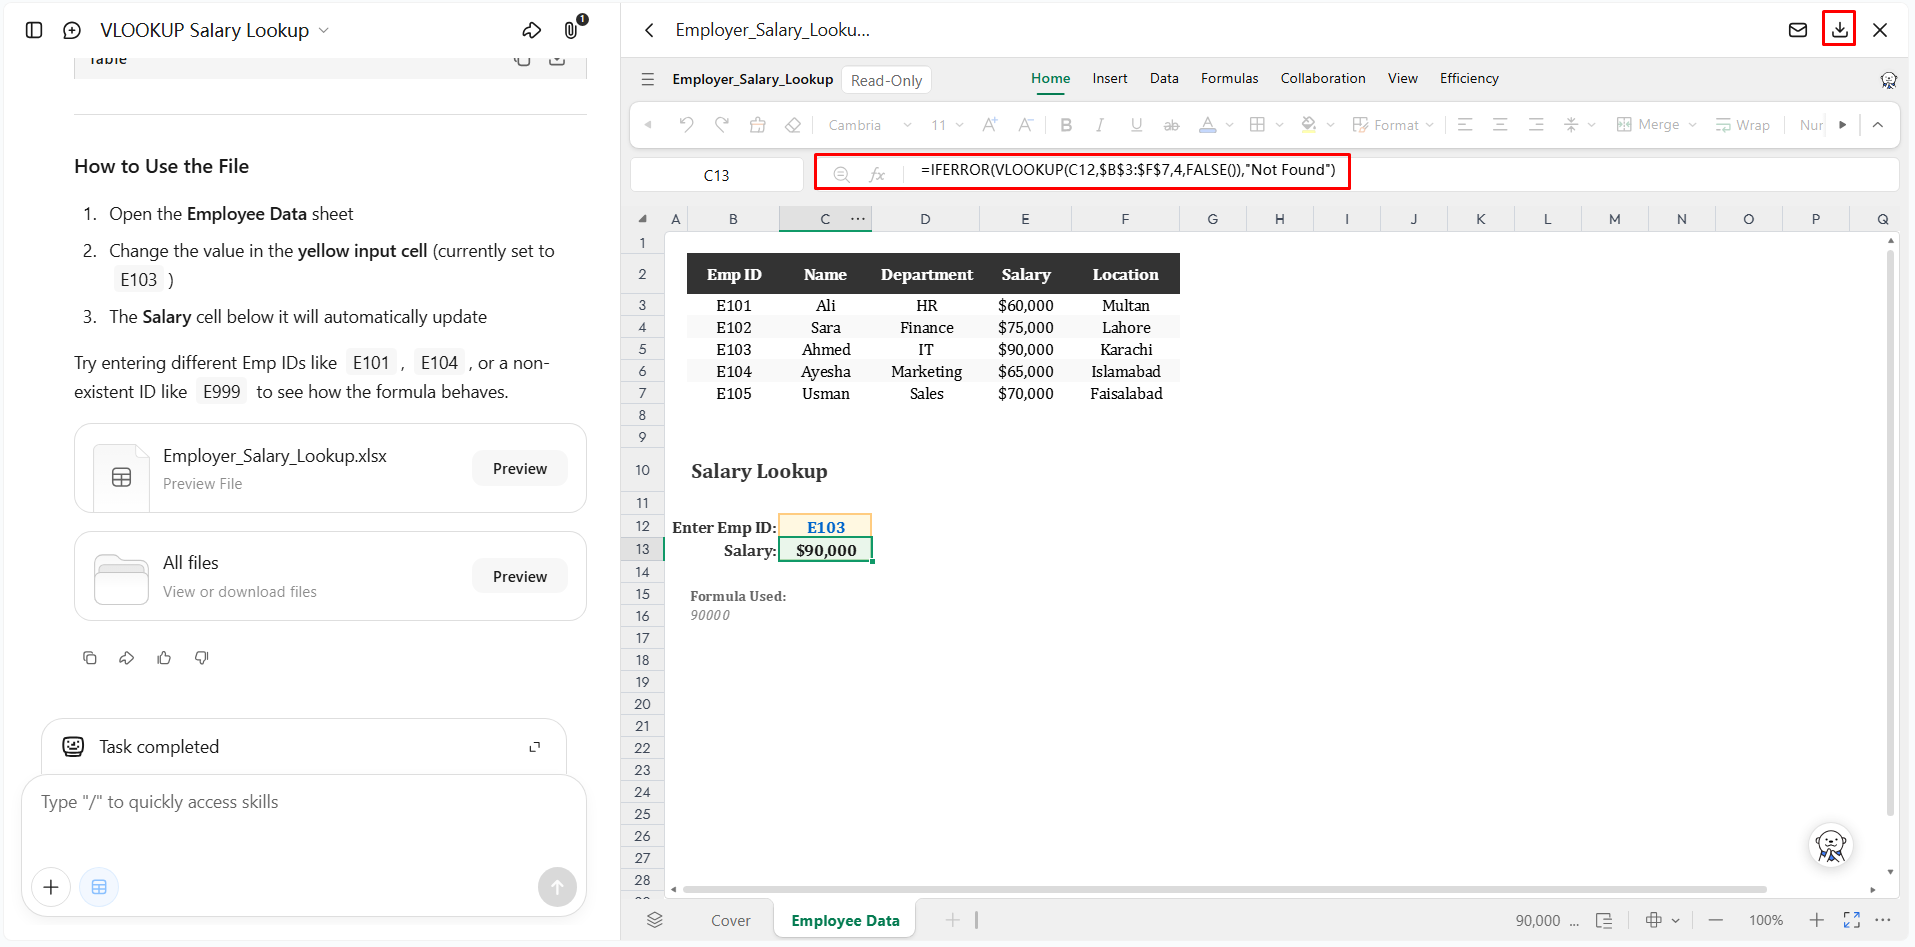Start a new chat via plus-bubble icon
This screenshot has width=1915, height=947.
point(72,30)
